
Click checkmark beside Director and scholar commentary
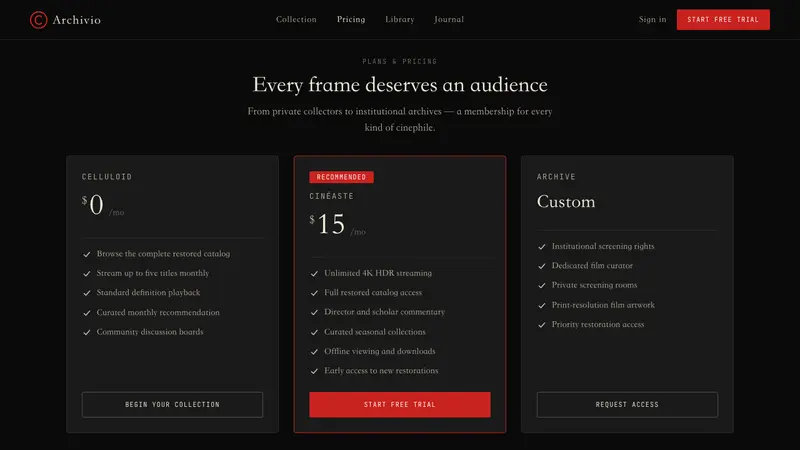pyautogui.click(x=314, y=312)
